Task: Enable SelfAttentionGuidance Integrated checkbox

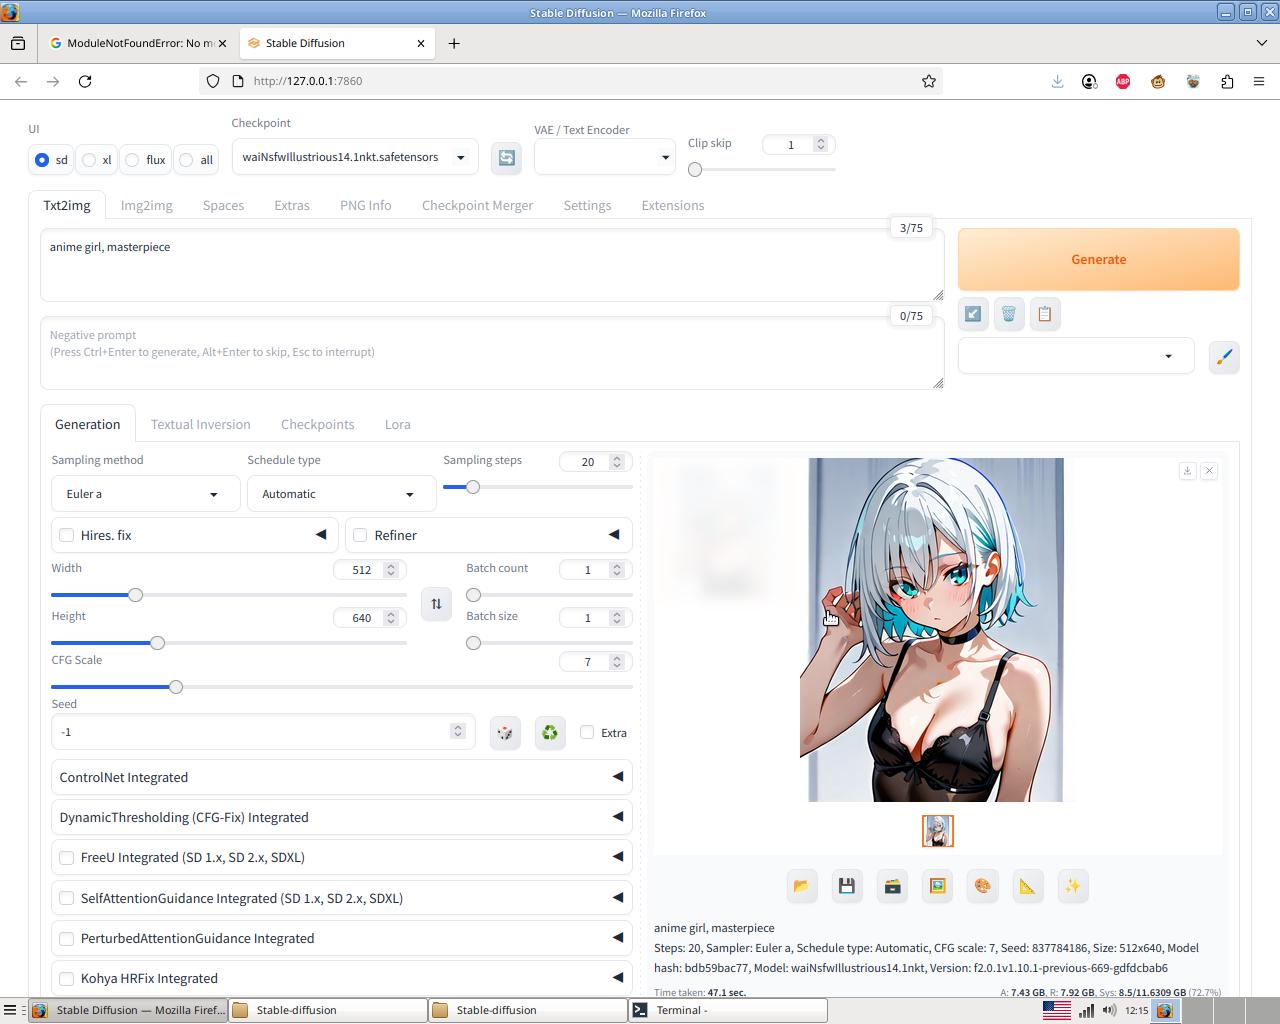Action: point(67,898)
